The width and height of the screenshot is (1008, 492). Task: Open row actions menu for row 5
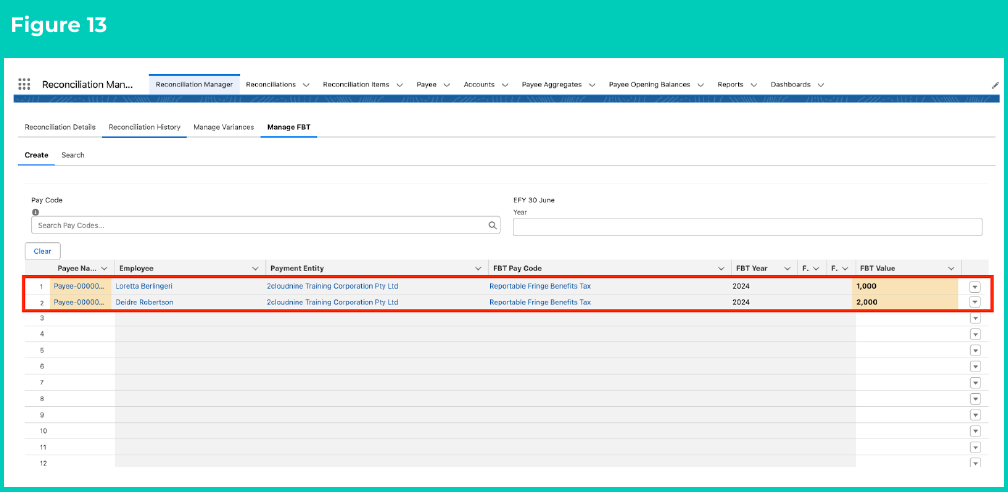[x=975, y=351]
